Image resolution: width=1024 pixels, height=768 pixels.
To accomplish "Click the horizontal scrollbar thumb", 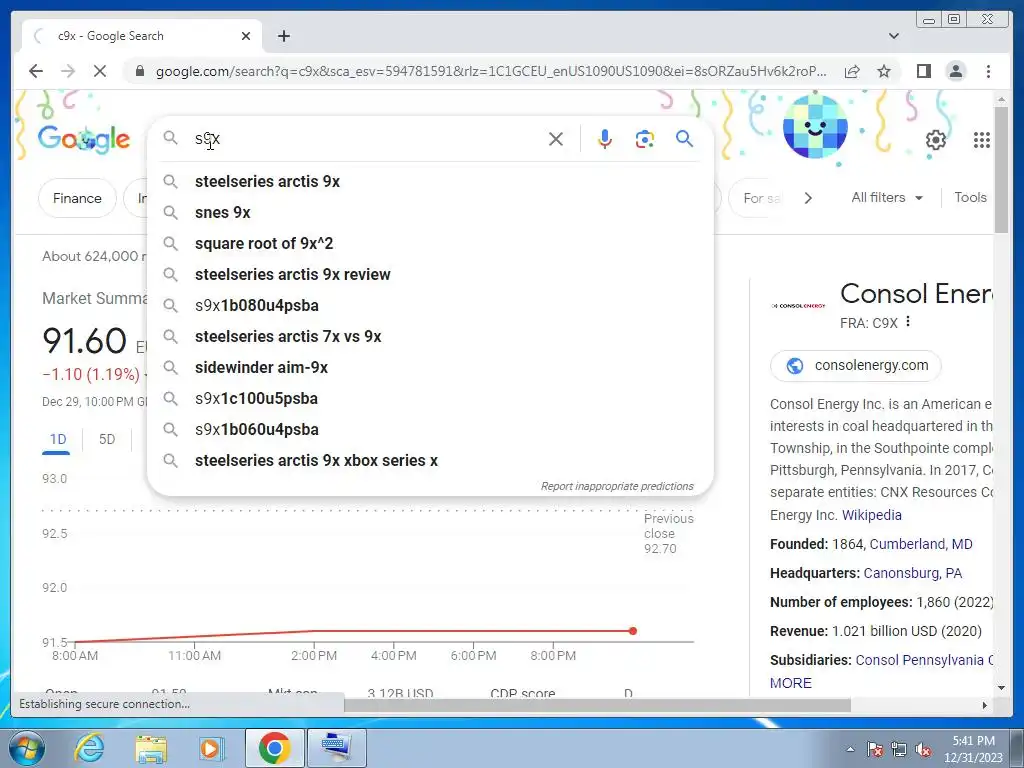I will coord(597,705).
